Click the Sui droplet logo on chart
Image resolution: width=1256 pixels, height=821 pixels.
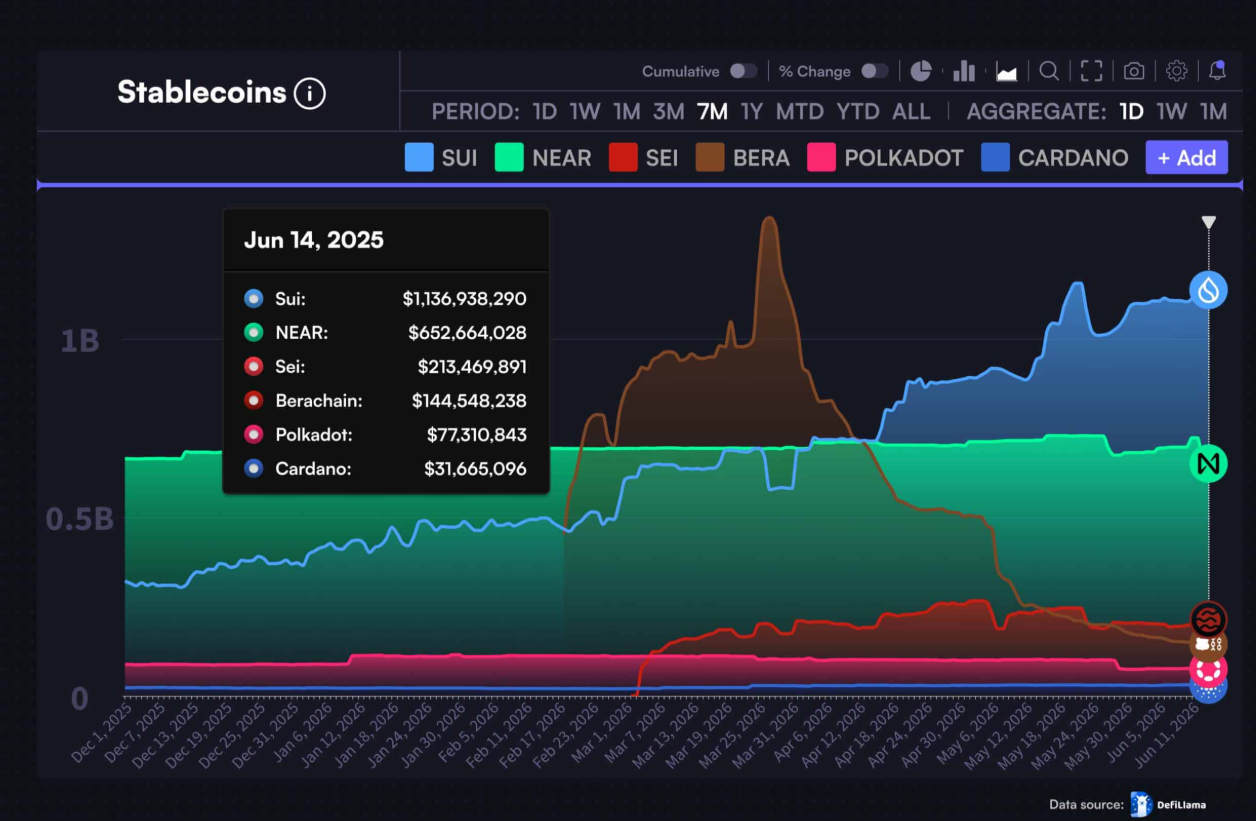coord(1208,289)
